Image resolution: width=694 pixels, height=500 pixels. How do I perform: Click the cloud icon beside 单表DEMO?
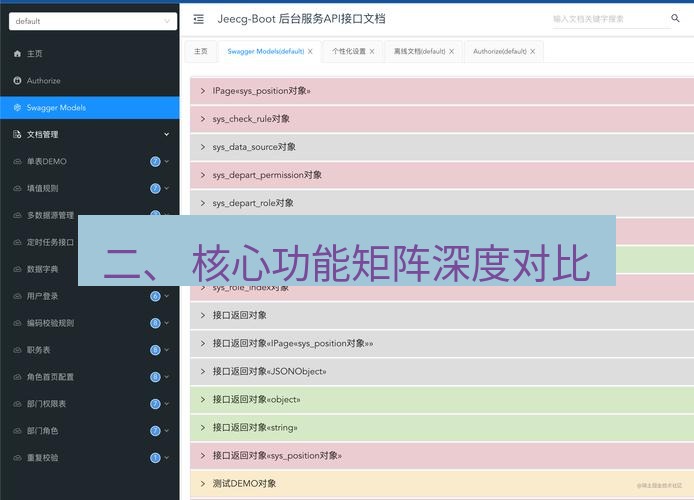point(17,162)
